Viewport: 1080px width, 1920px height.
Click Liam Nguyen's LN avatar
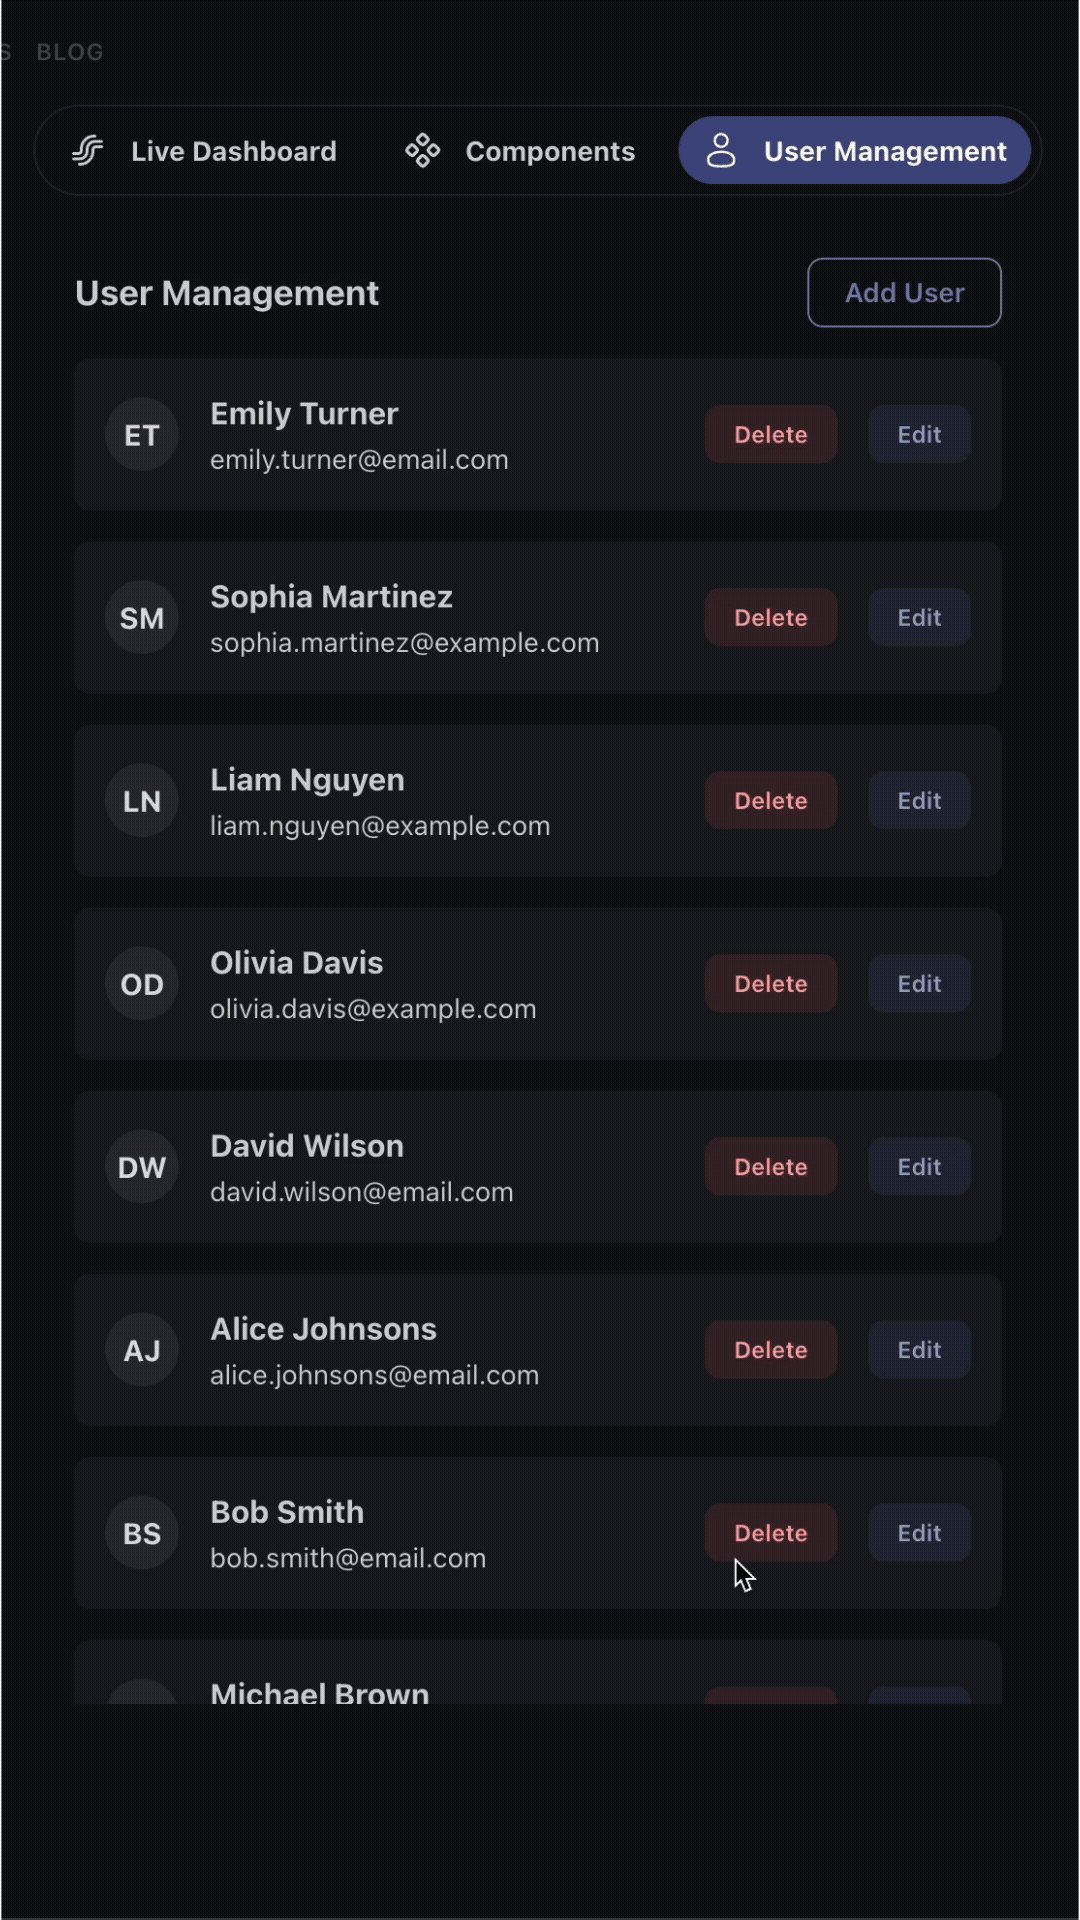click(x=142, y=801)
